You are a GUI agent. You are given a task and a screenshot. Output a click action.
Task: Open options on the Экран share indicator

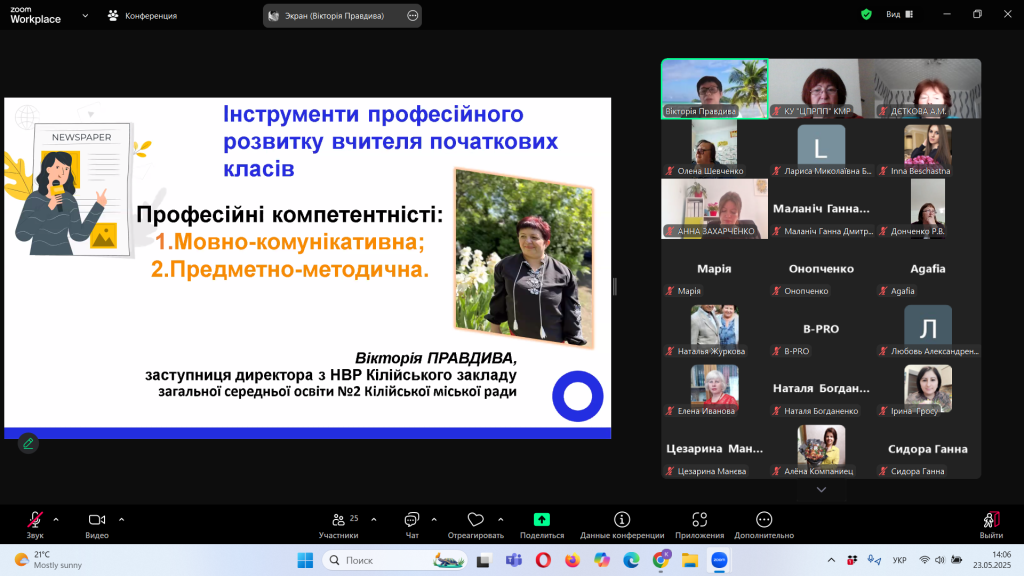click(413, 16)
